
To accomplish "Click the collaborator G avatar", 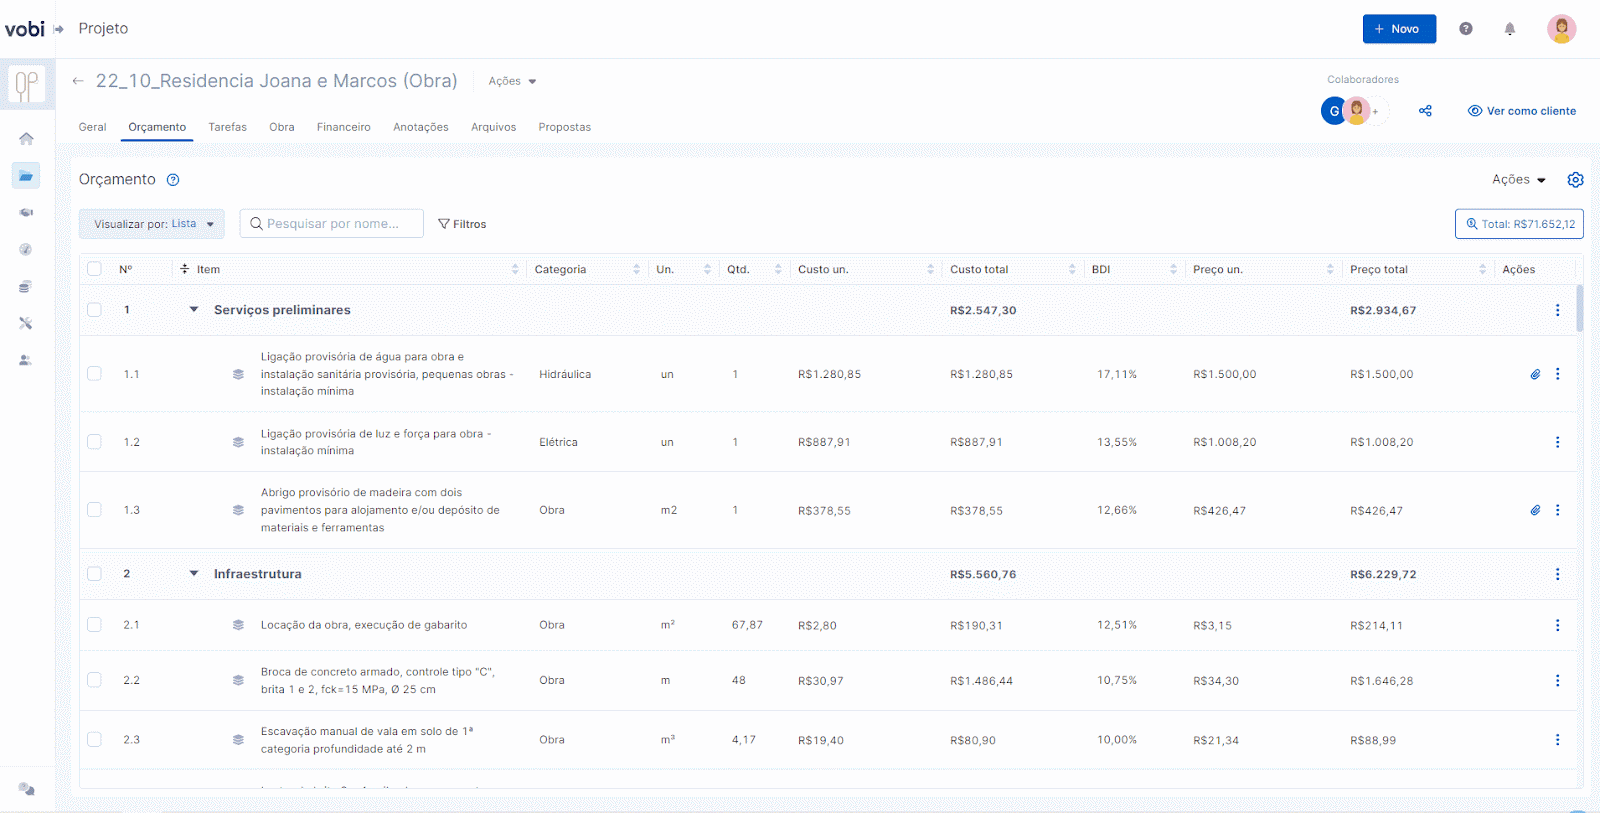I will click(x=1333, y=111).
